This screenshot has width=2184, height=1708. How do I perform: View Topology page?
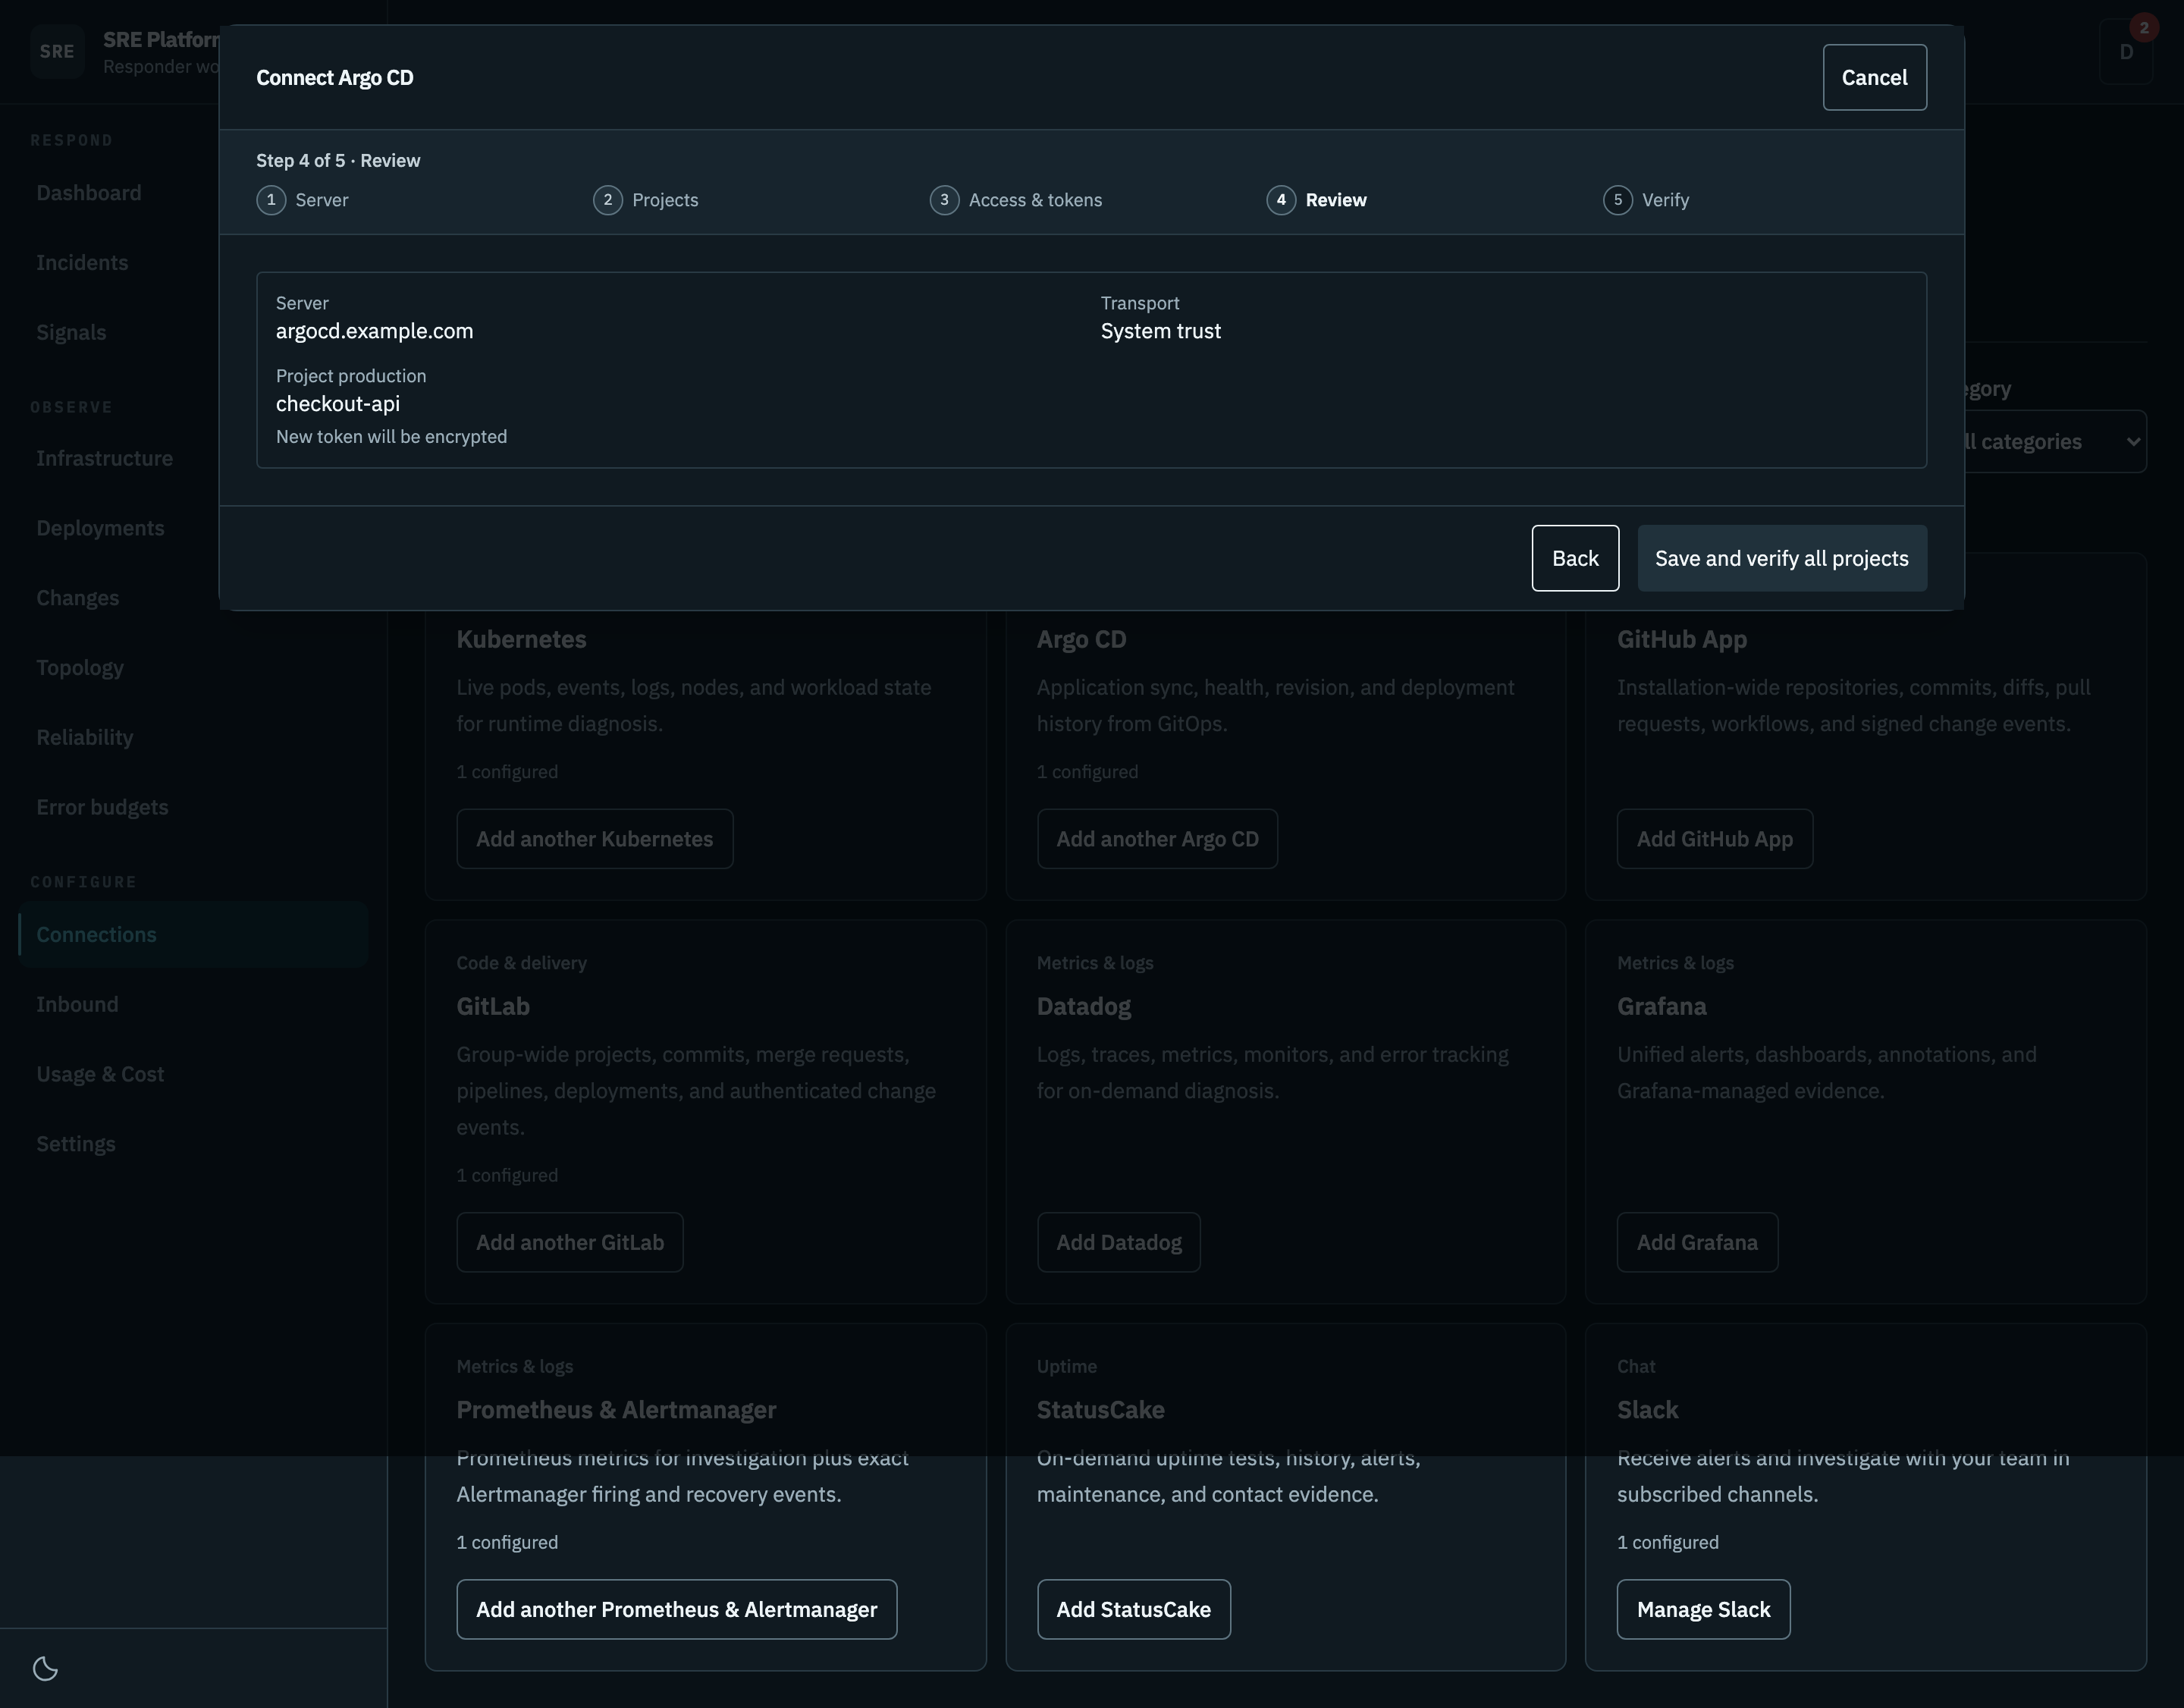click(x=193, y=668)
